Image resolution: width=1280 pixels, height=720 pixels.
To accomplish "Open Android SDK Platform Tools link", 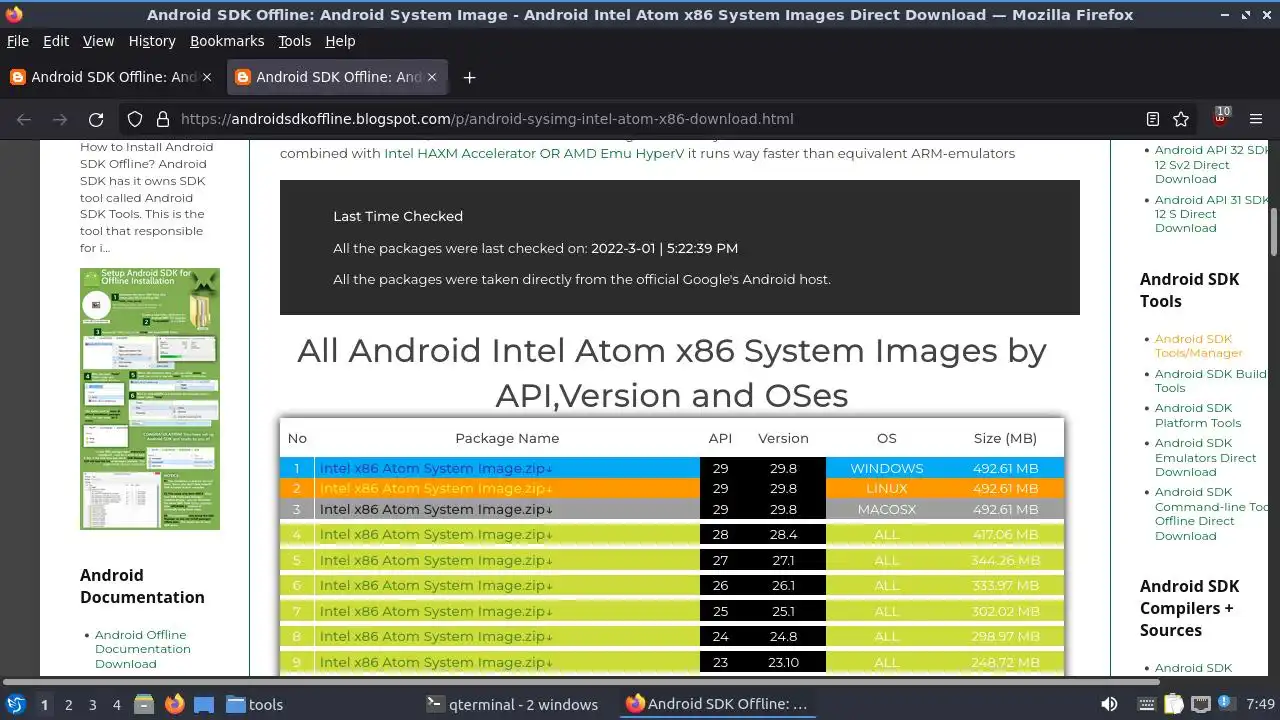I will pyautogui.click(x=1198, y=415).
